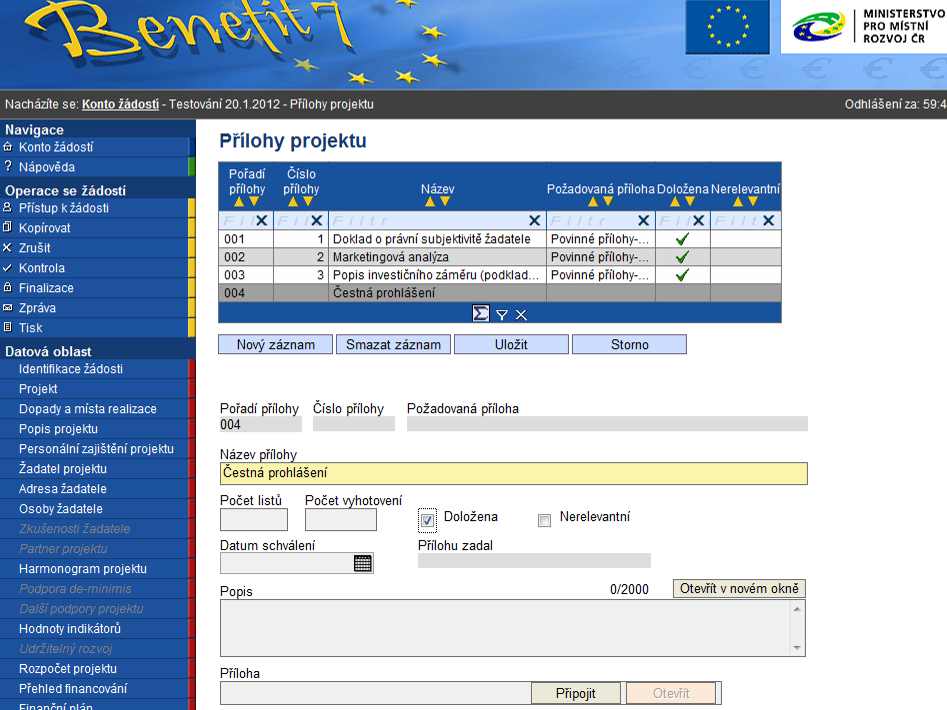
Task: Click the Storno button
Action: (629, 344)
